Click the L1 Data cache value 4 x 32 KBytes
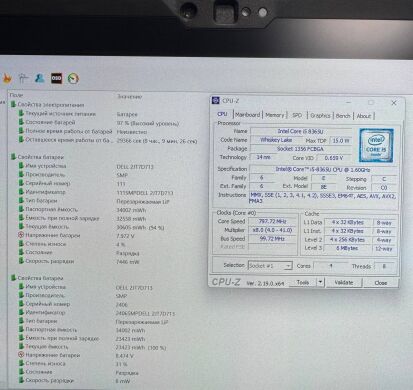413x390 pixels. [x=348, y=222]
